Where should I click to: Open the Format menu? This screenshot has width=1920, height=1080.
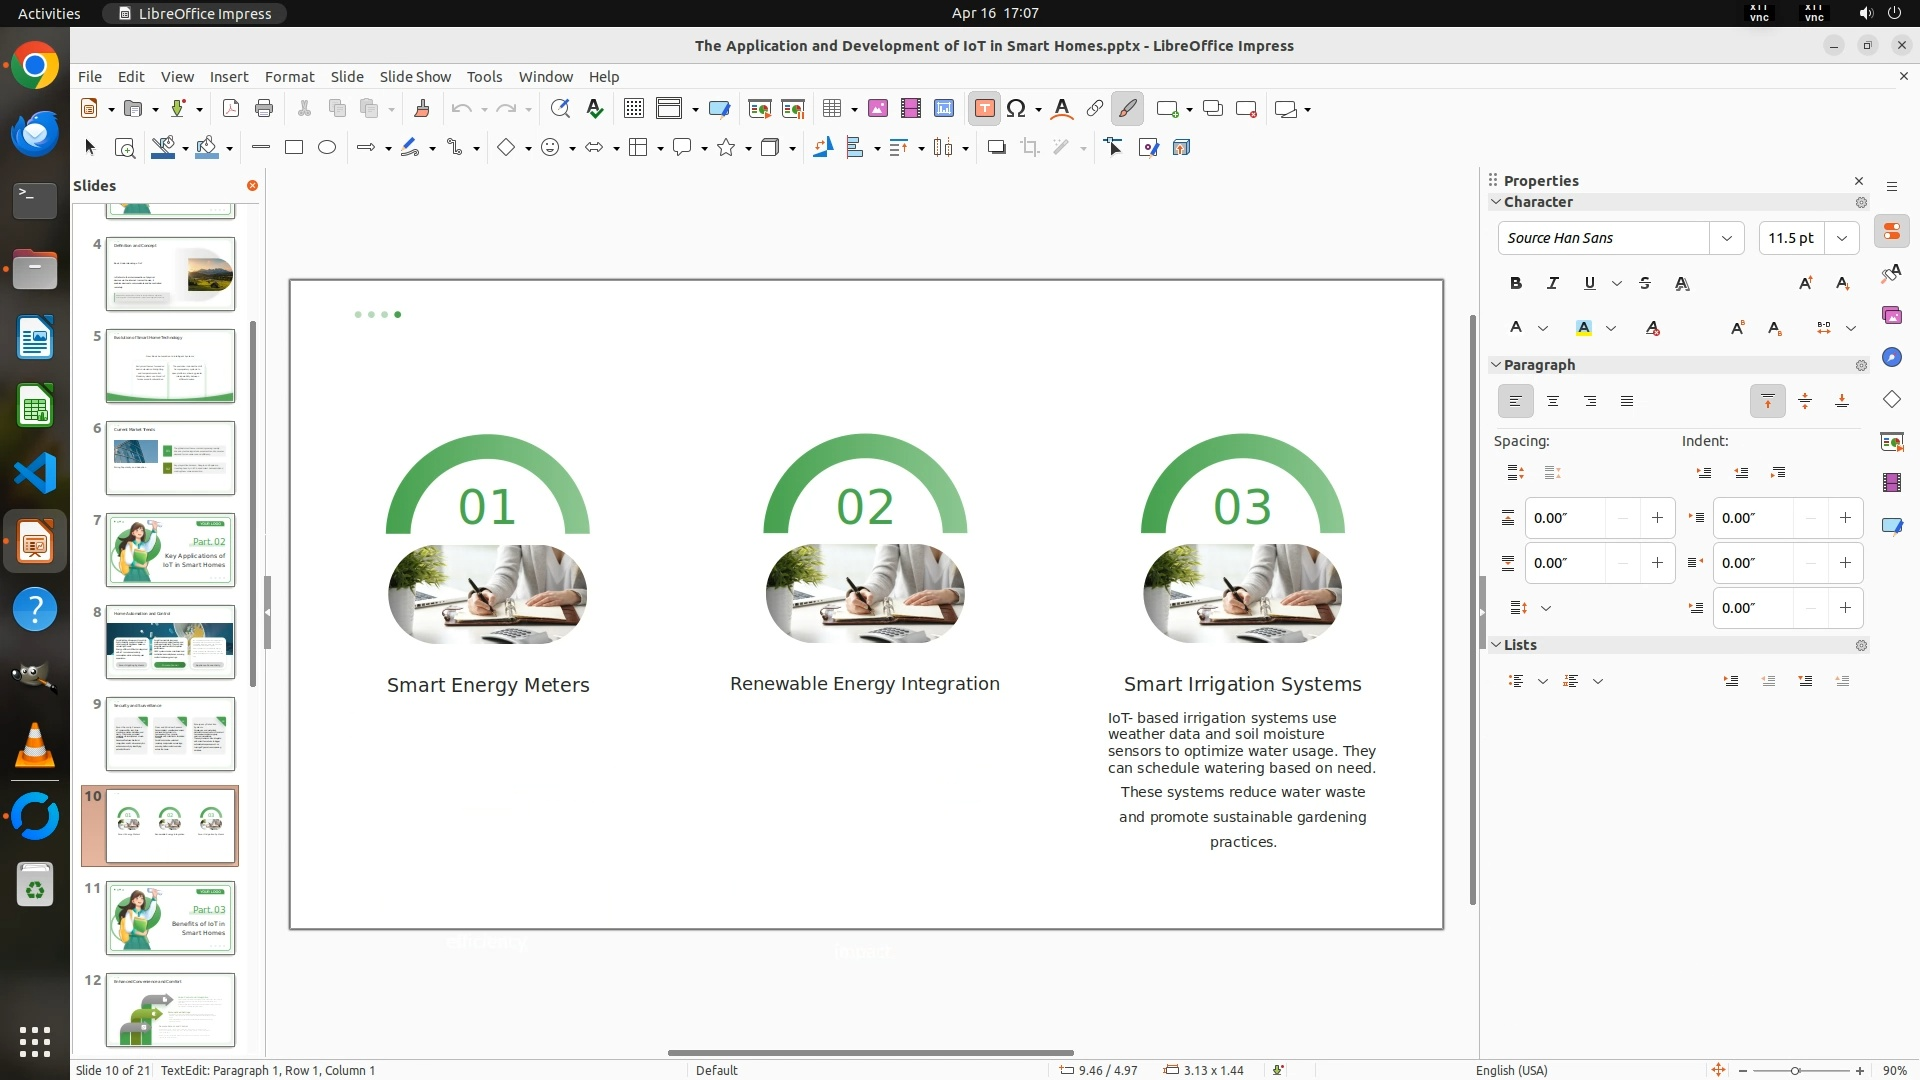click(x=289, y=77)
